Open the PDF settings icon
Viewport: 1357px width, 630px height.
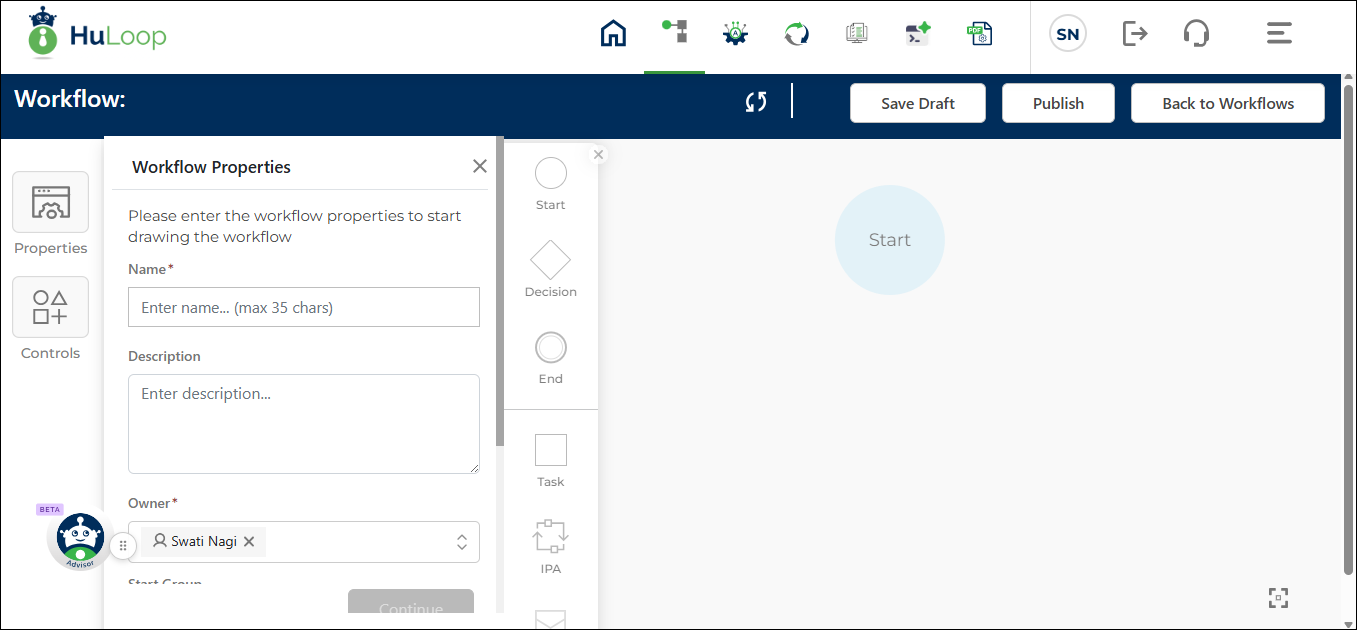click(978, 34)
